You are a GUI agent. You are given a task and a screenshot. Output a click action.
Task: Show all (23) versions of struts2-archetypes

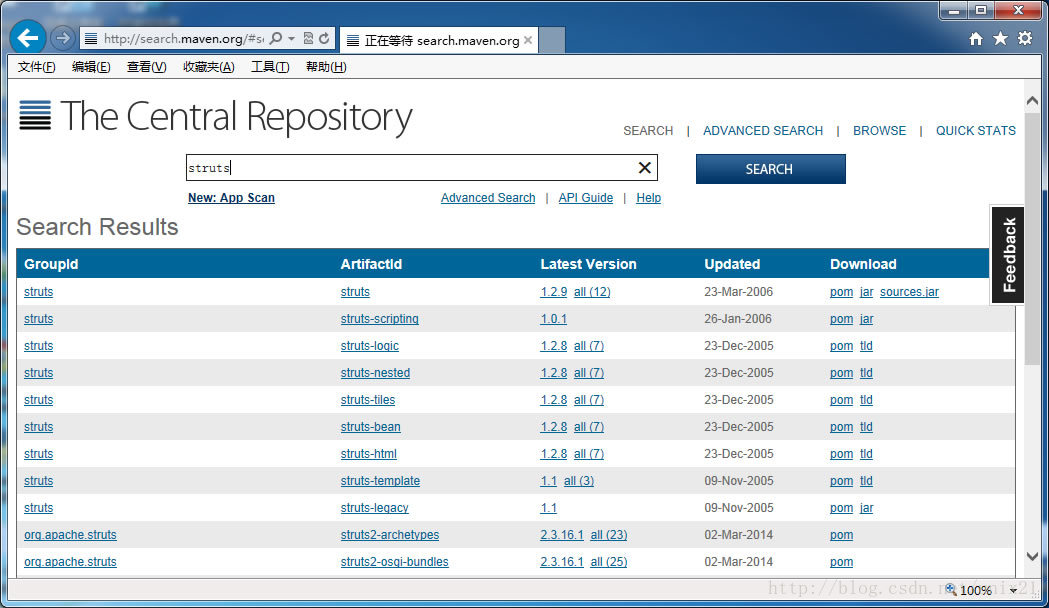click(x=609, y=535)
